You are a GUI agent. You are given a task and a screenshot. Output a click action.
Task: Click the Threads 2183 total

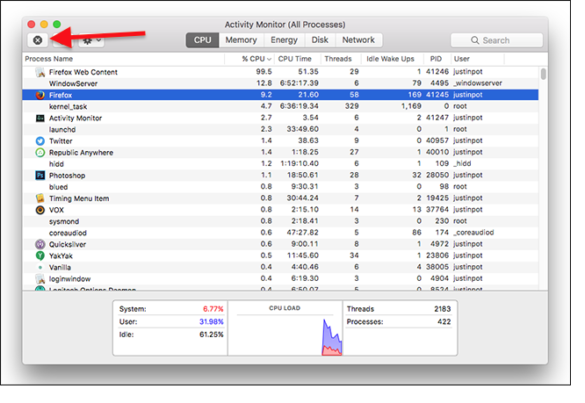click(398, 309)
